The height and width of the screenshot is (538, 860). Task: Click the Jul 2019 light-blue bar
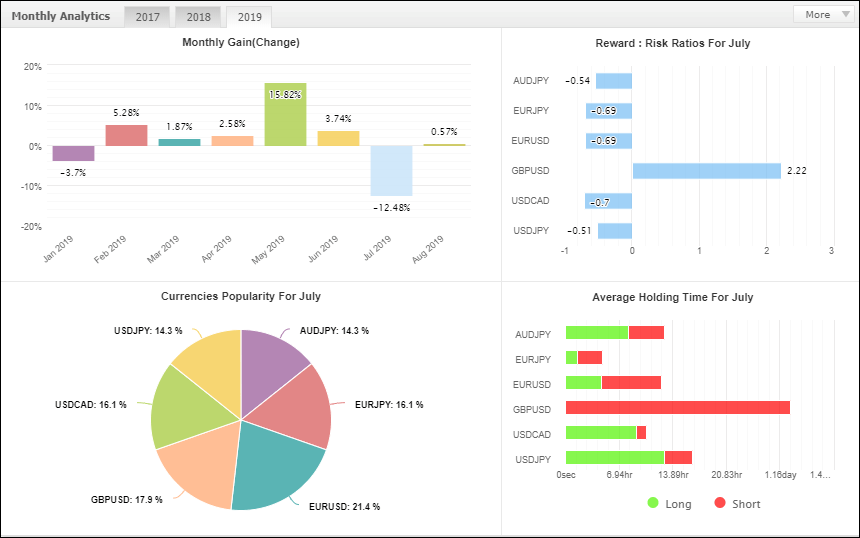pos(392,171)
